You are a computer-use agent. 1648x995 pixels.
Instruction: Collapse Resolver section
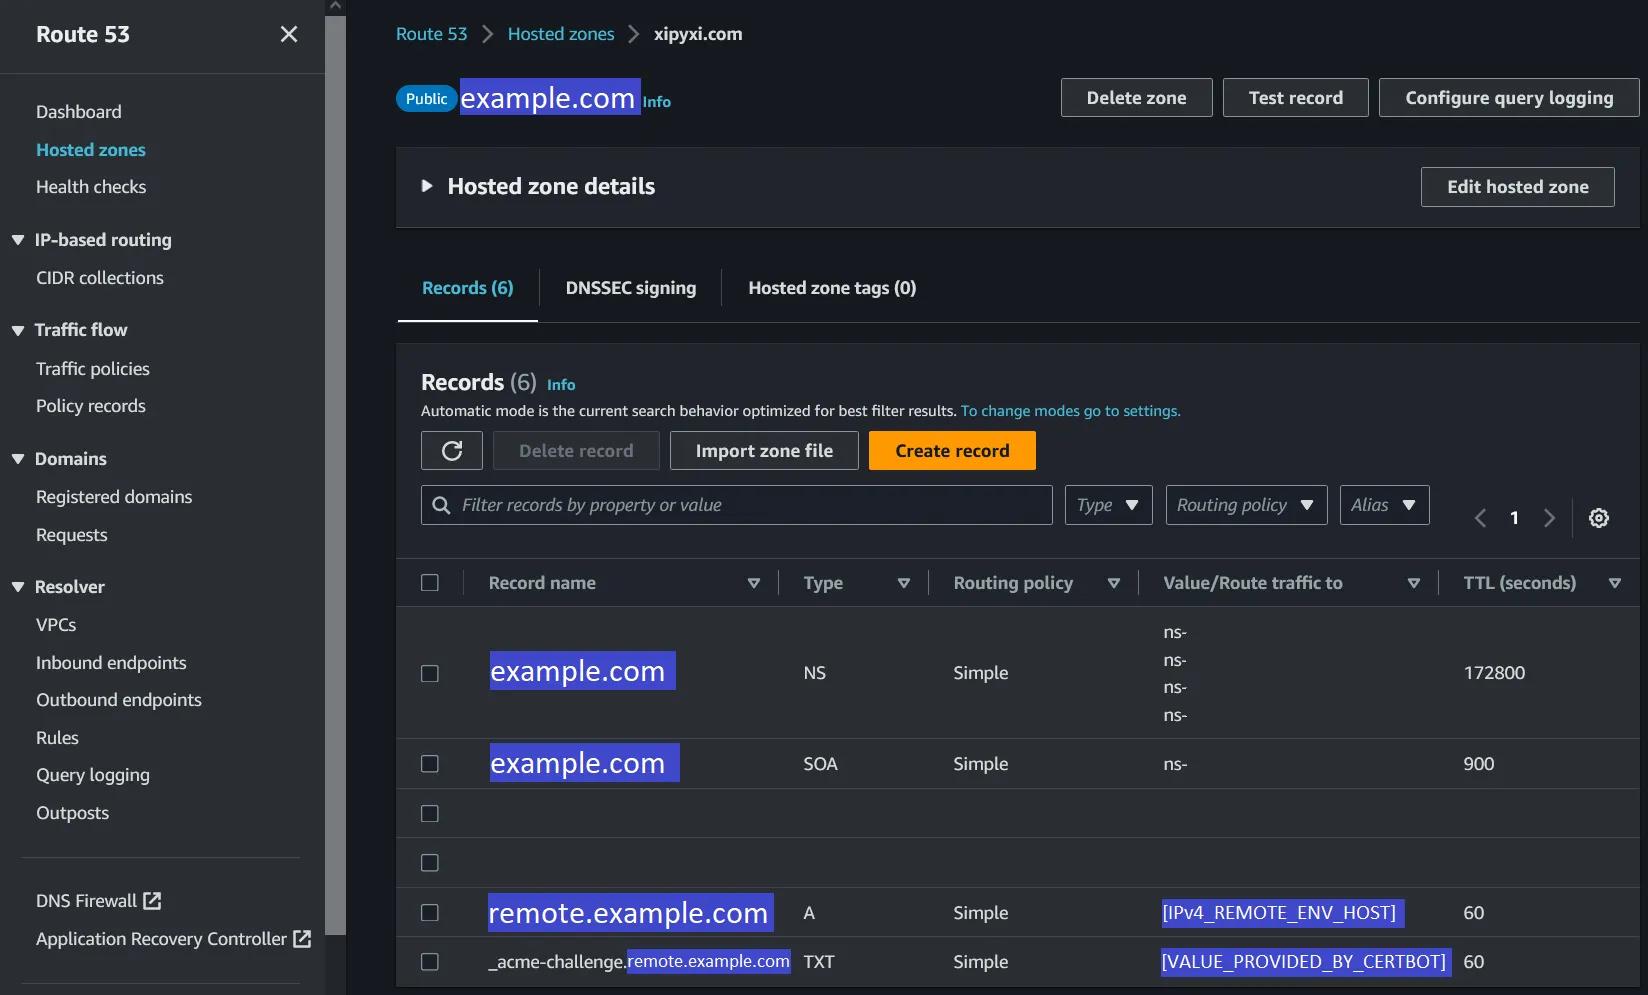tap(18, 587)
